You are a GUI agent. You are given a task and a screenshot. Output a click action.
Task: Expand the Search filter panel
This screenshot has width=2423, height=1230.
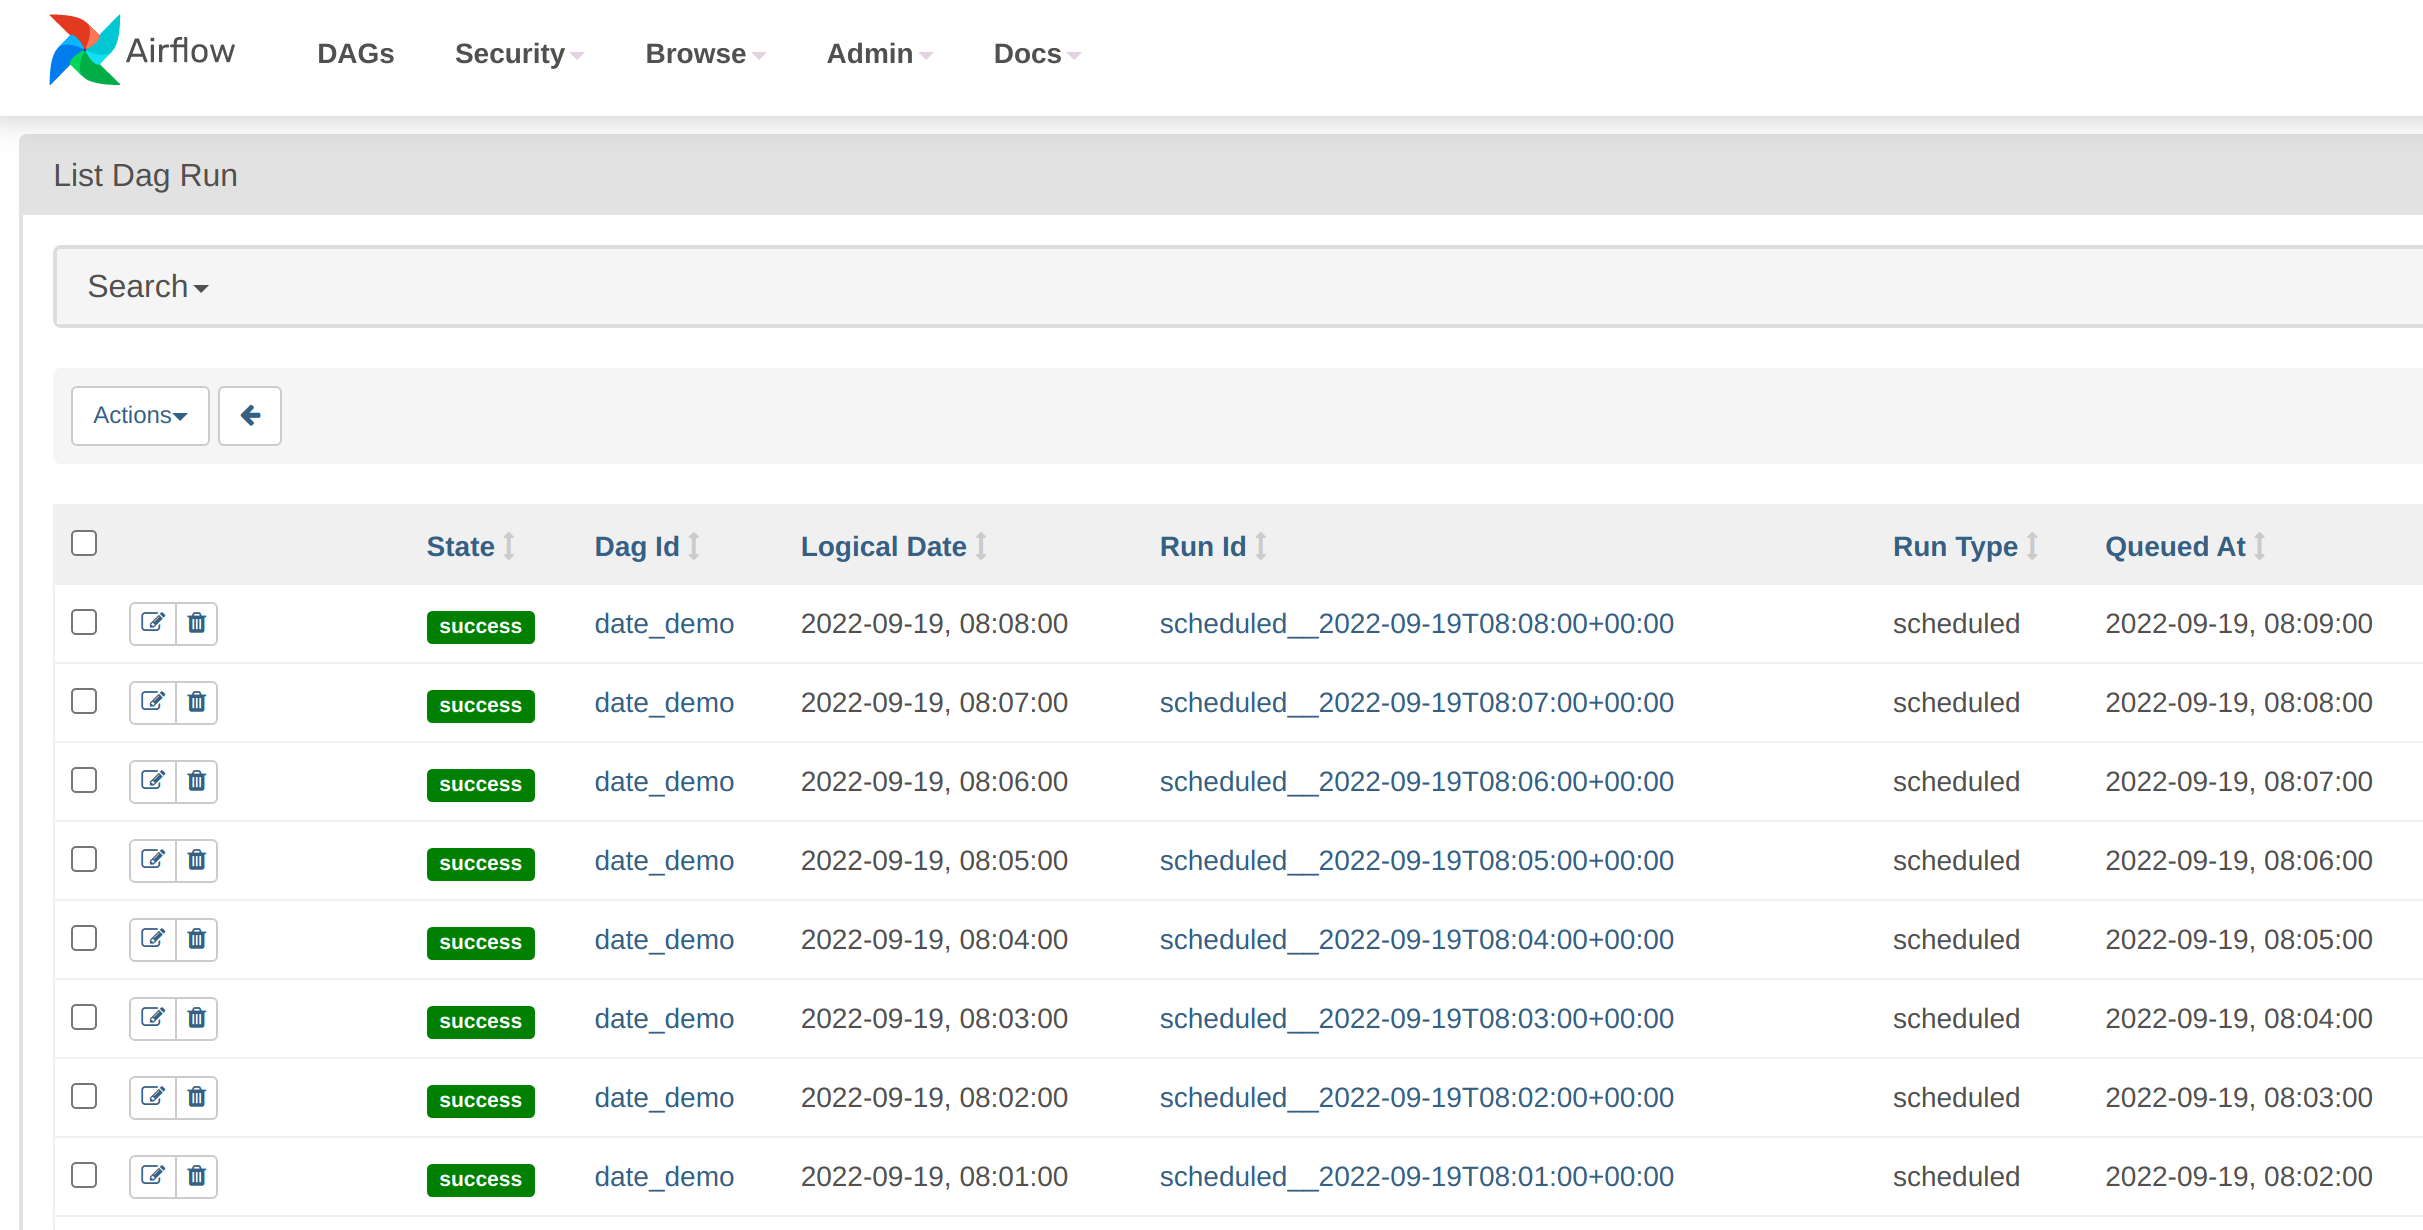click(x=148, y=287)
